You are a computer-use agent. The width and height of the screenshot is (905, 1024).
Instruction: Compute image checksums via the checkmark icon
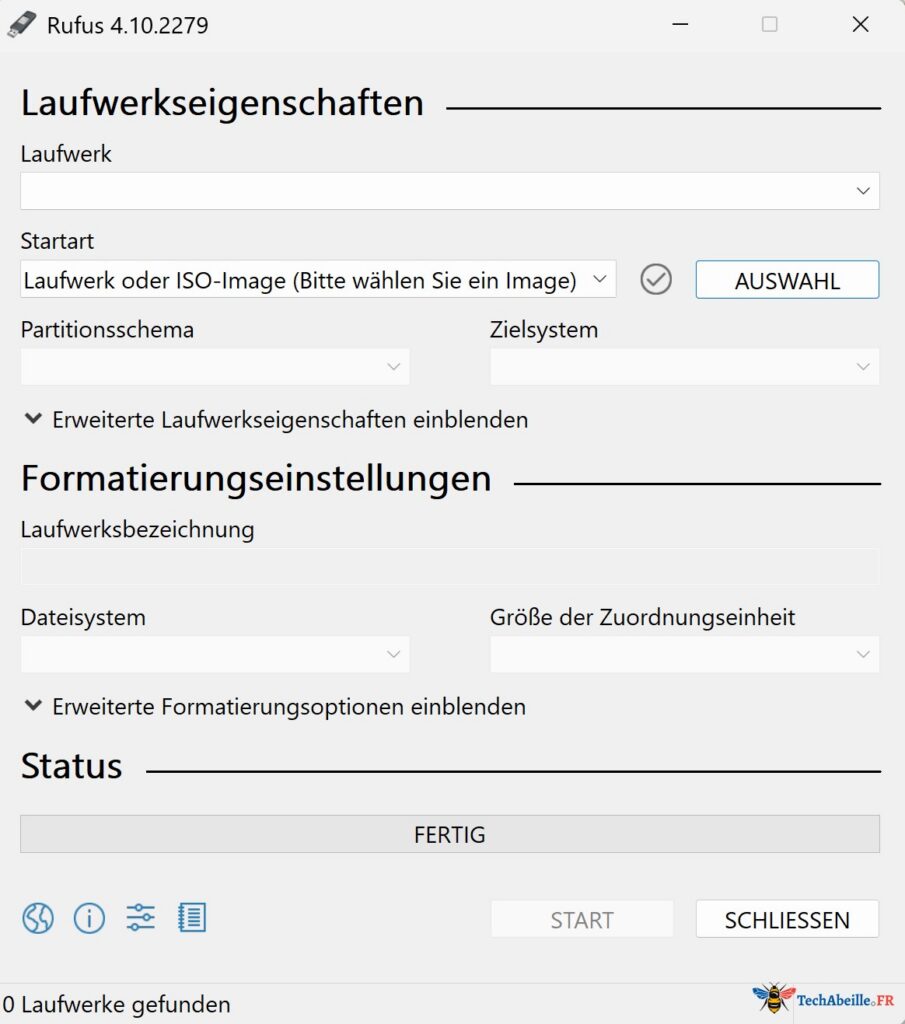[x=656, y=279]
